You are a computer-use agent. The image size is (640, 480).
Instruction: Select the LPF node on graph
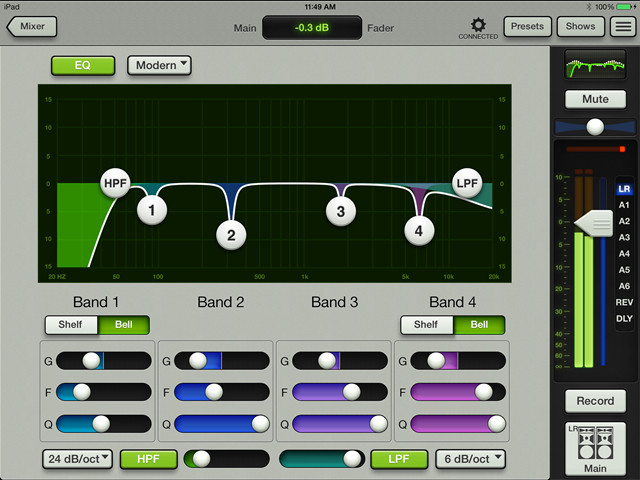466,184
